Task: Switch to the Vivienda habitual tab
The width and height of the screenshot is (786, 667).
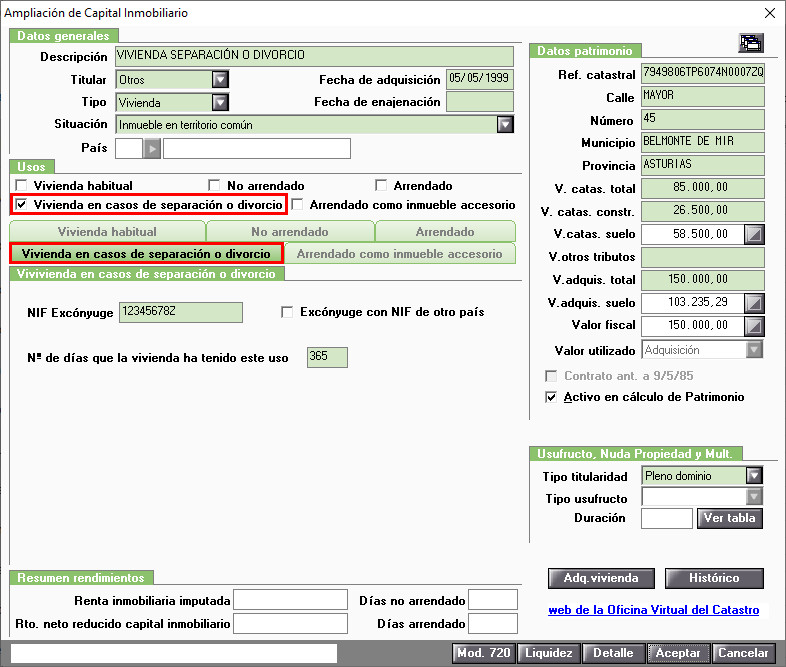Action: 107,232
